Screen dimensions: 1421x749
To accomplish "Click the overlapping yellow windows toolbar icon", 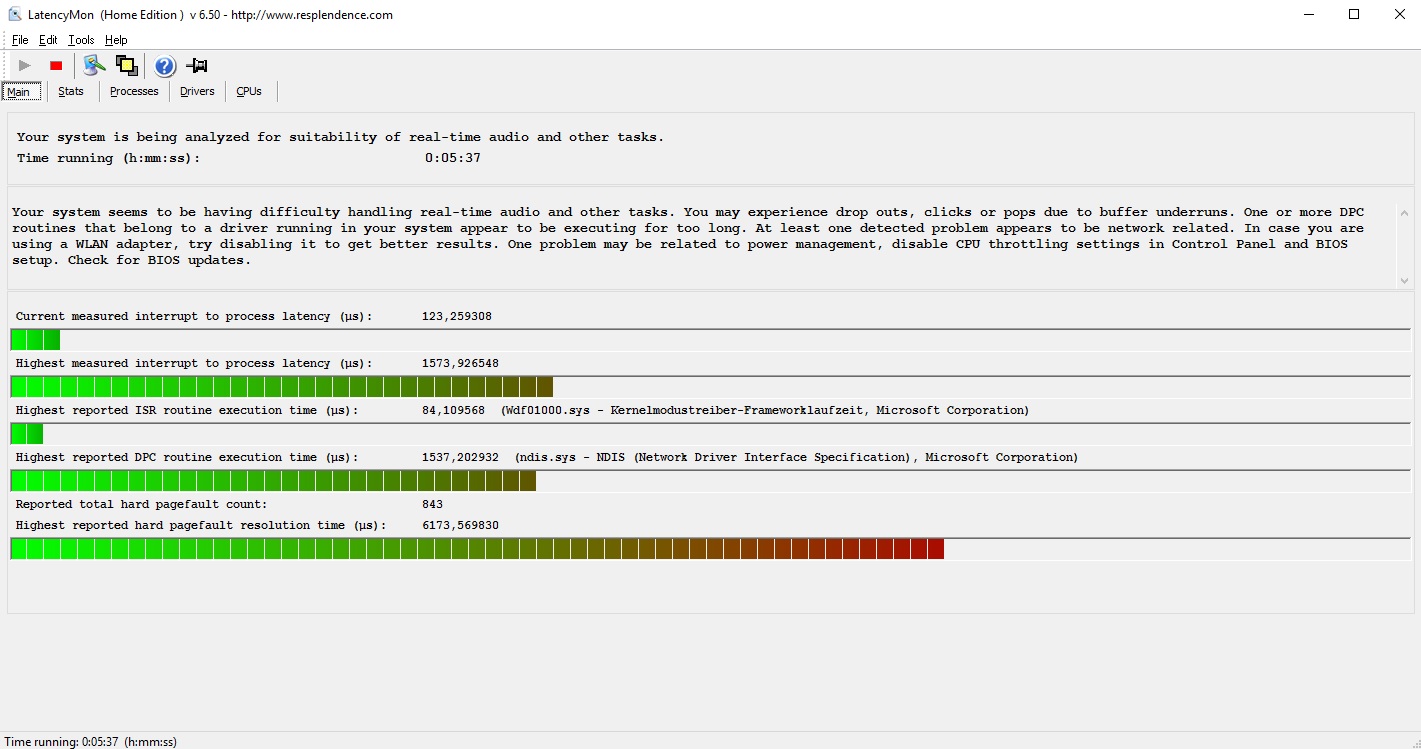I will tap(127, 66).
